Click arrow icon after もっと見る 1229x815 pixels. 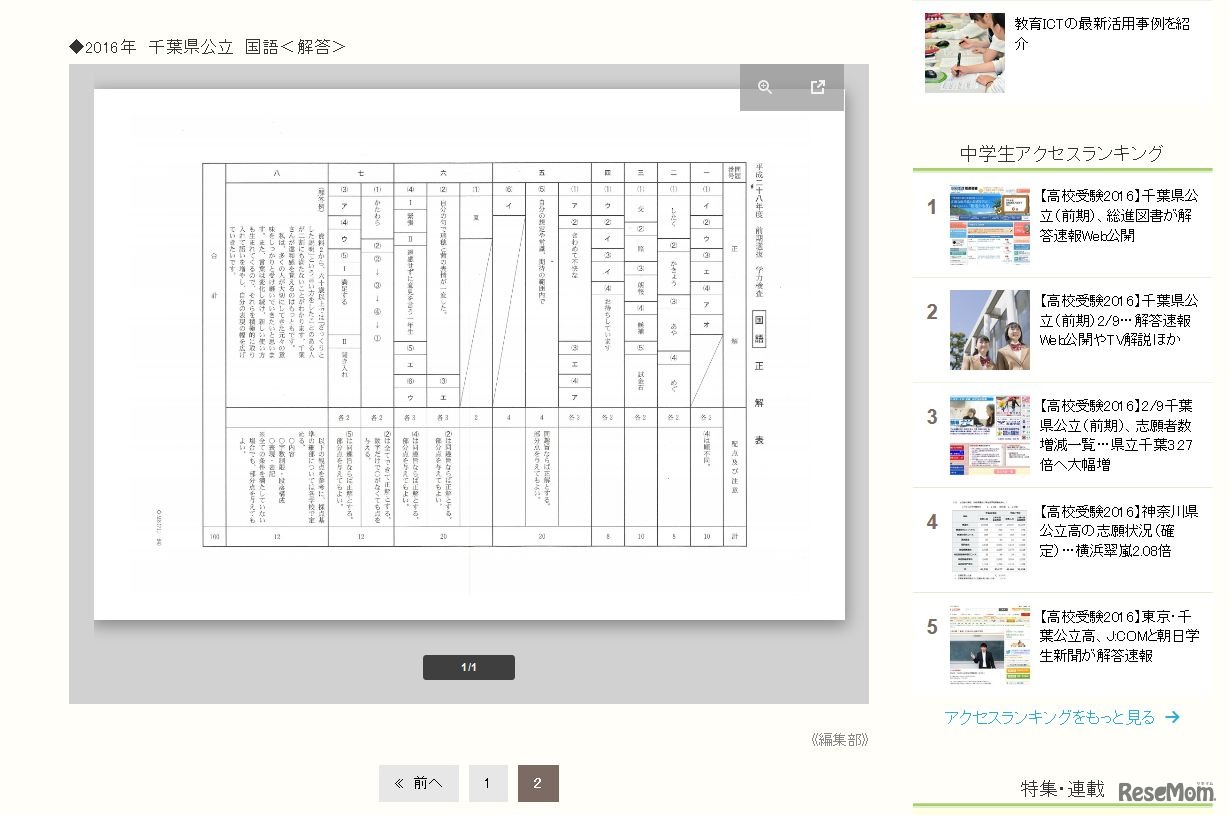(x=1172, y=717)
